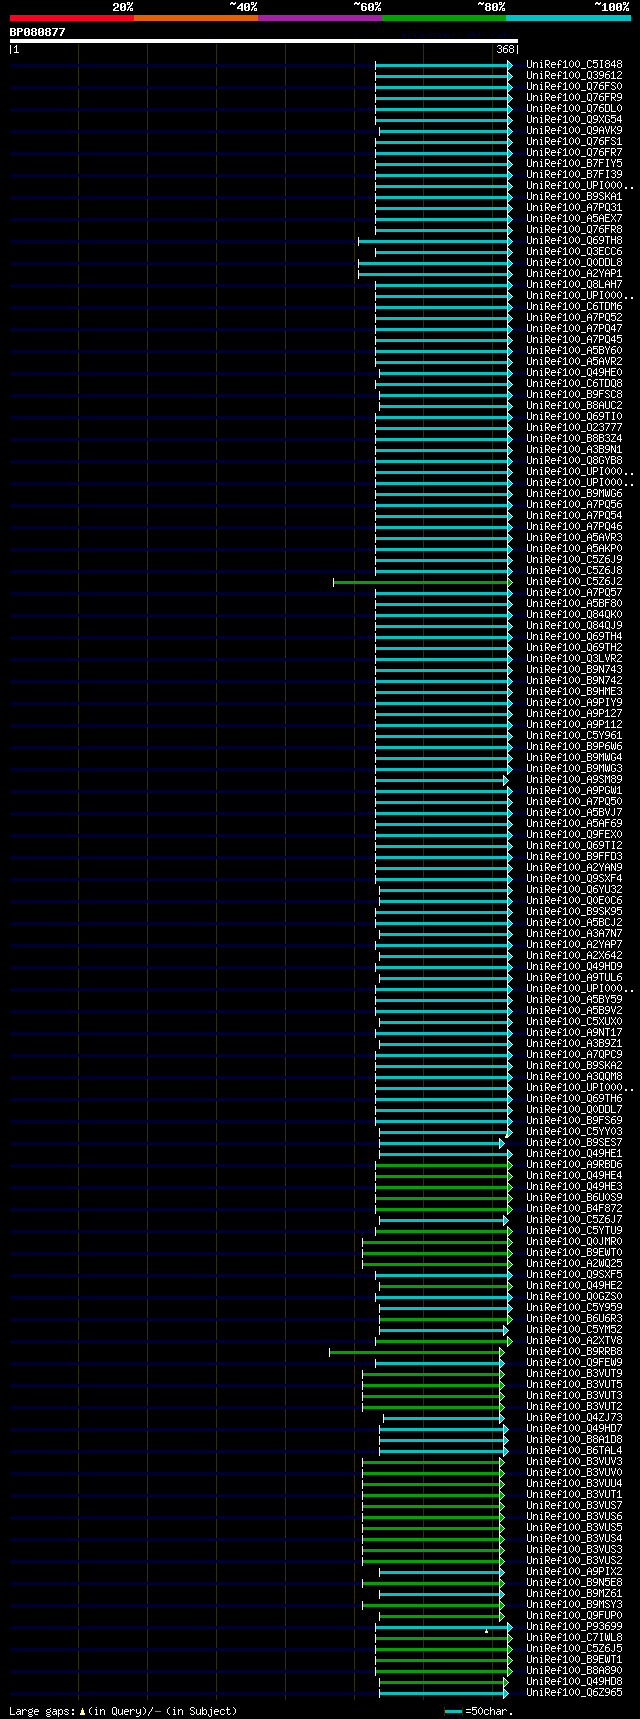The width and height of the screenshot is (640, 1719).
Task: Open hit UniRef100_P93699
Action: tap(574, 1627)
